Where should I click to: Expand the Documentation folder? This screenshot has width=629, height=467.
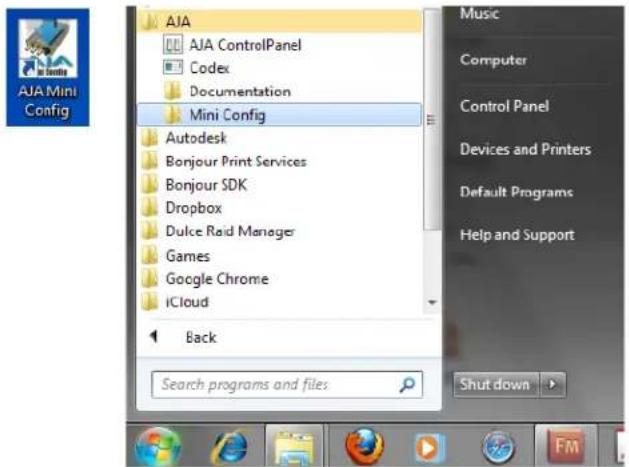pos(227,91)
